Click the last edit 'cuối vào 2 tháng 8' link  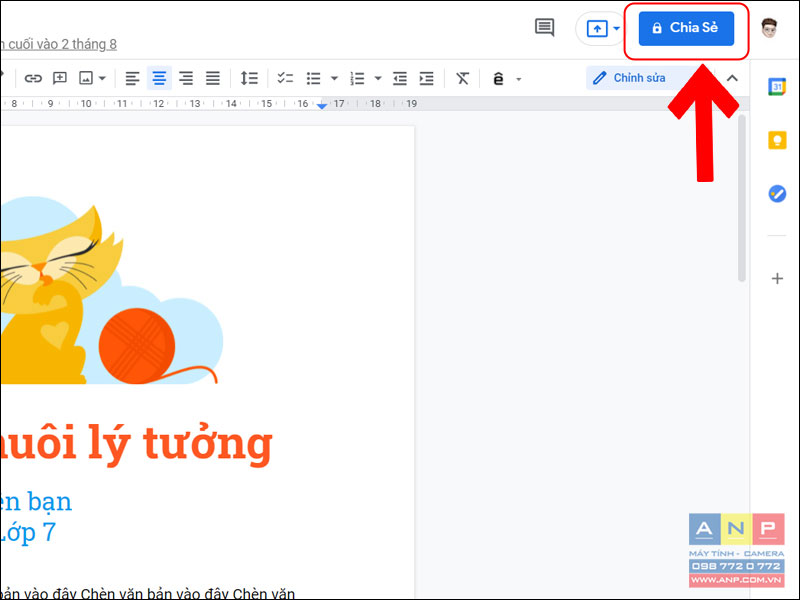pyautogui.click(x=58, y=44)
